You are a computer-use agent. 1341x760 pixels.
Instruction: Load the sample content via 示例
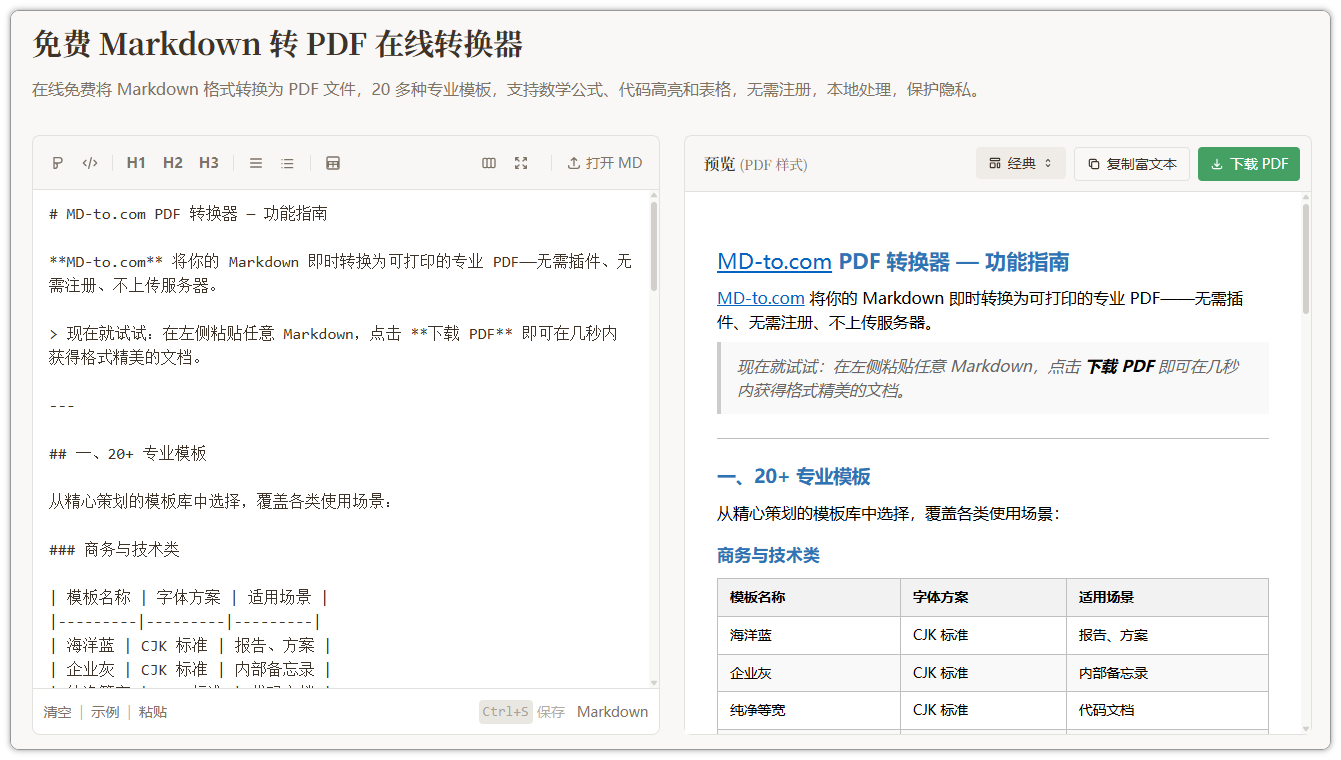[105, 712]
